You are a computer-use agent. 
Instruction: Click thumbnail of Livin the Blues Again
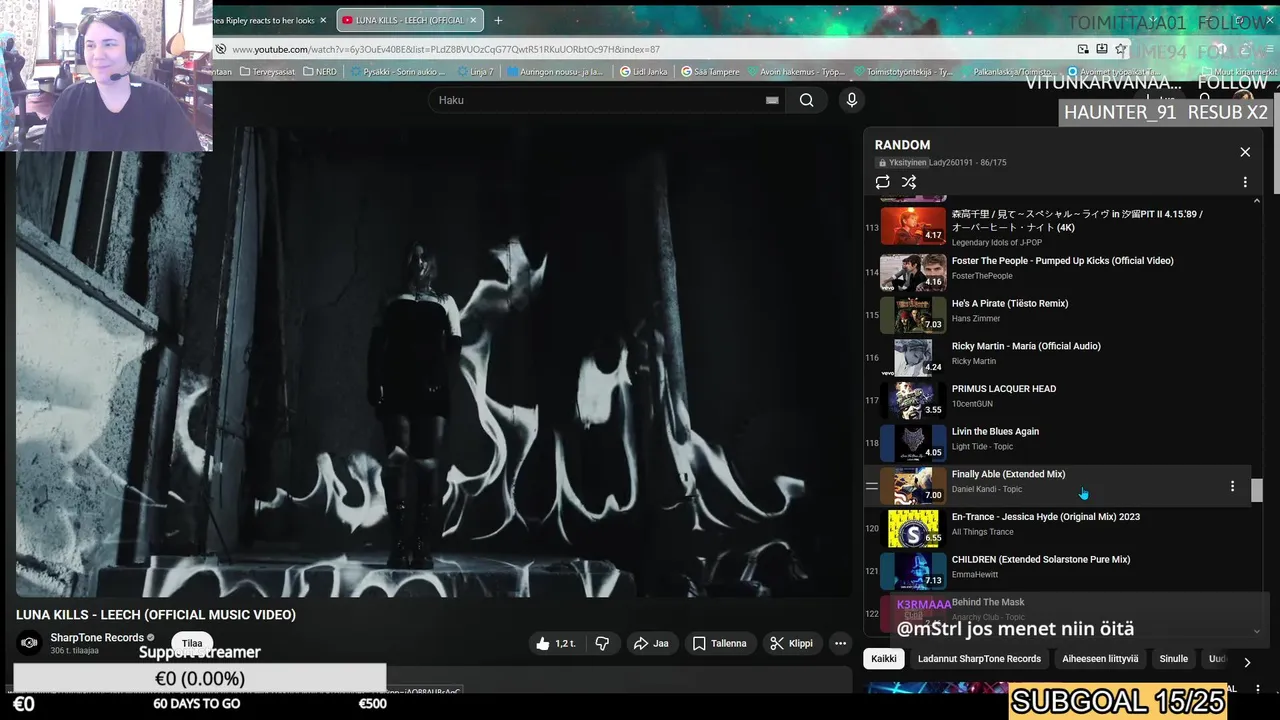pos(913,442)
